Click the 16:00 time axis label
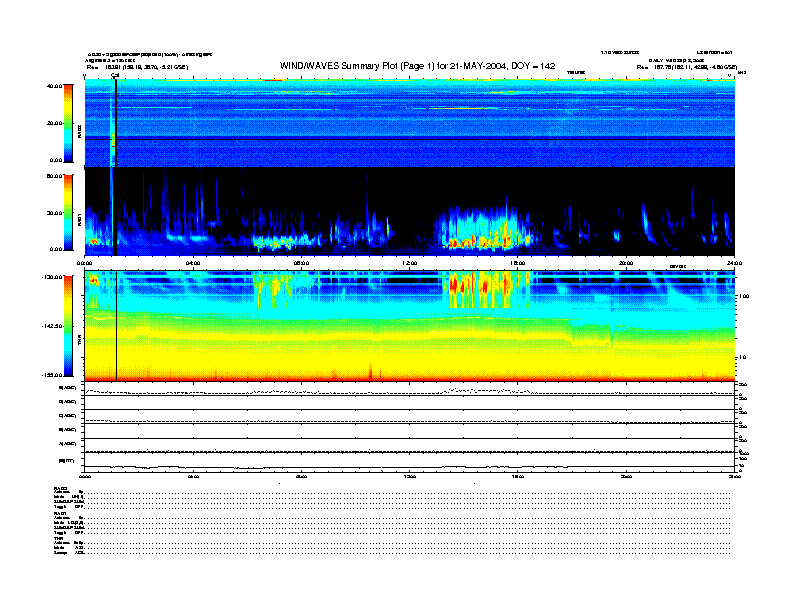 [518, 263]
